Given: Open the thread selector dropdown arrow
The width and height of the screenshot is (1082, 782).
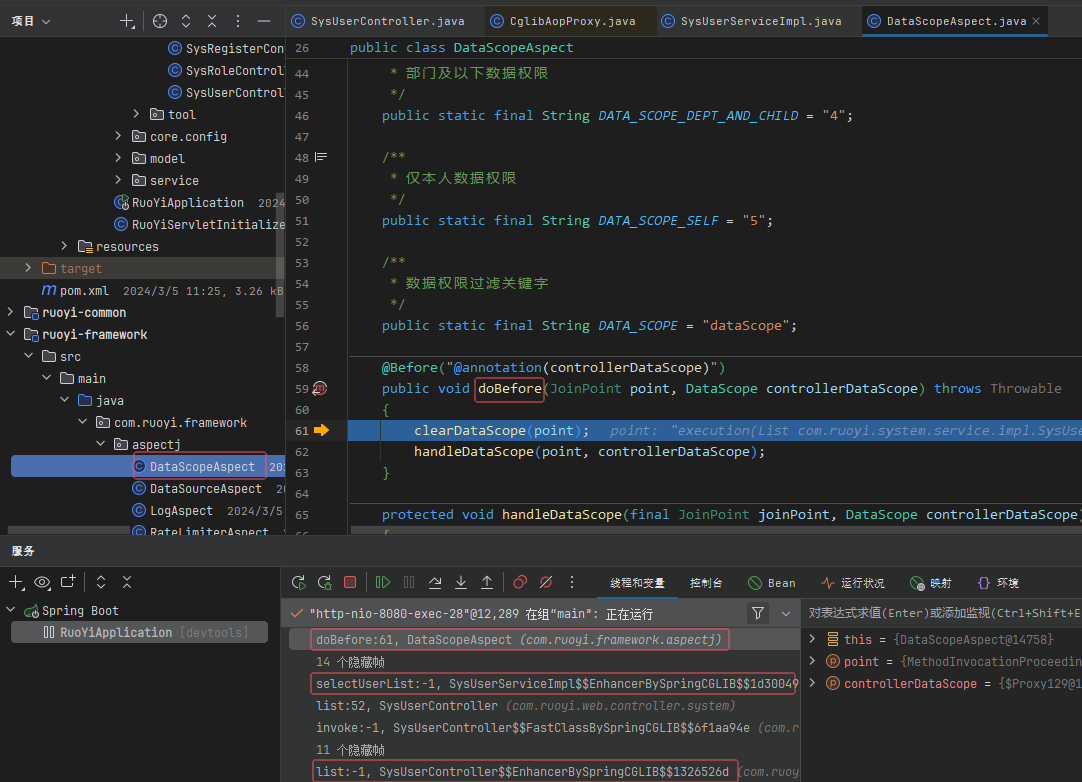Looking at the screenshot, I should pyautogui.click(x=786, y=613).
